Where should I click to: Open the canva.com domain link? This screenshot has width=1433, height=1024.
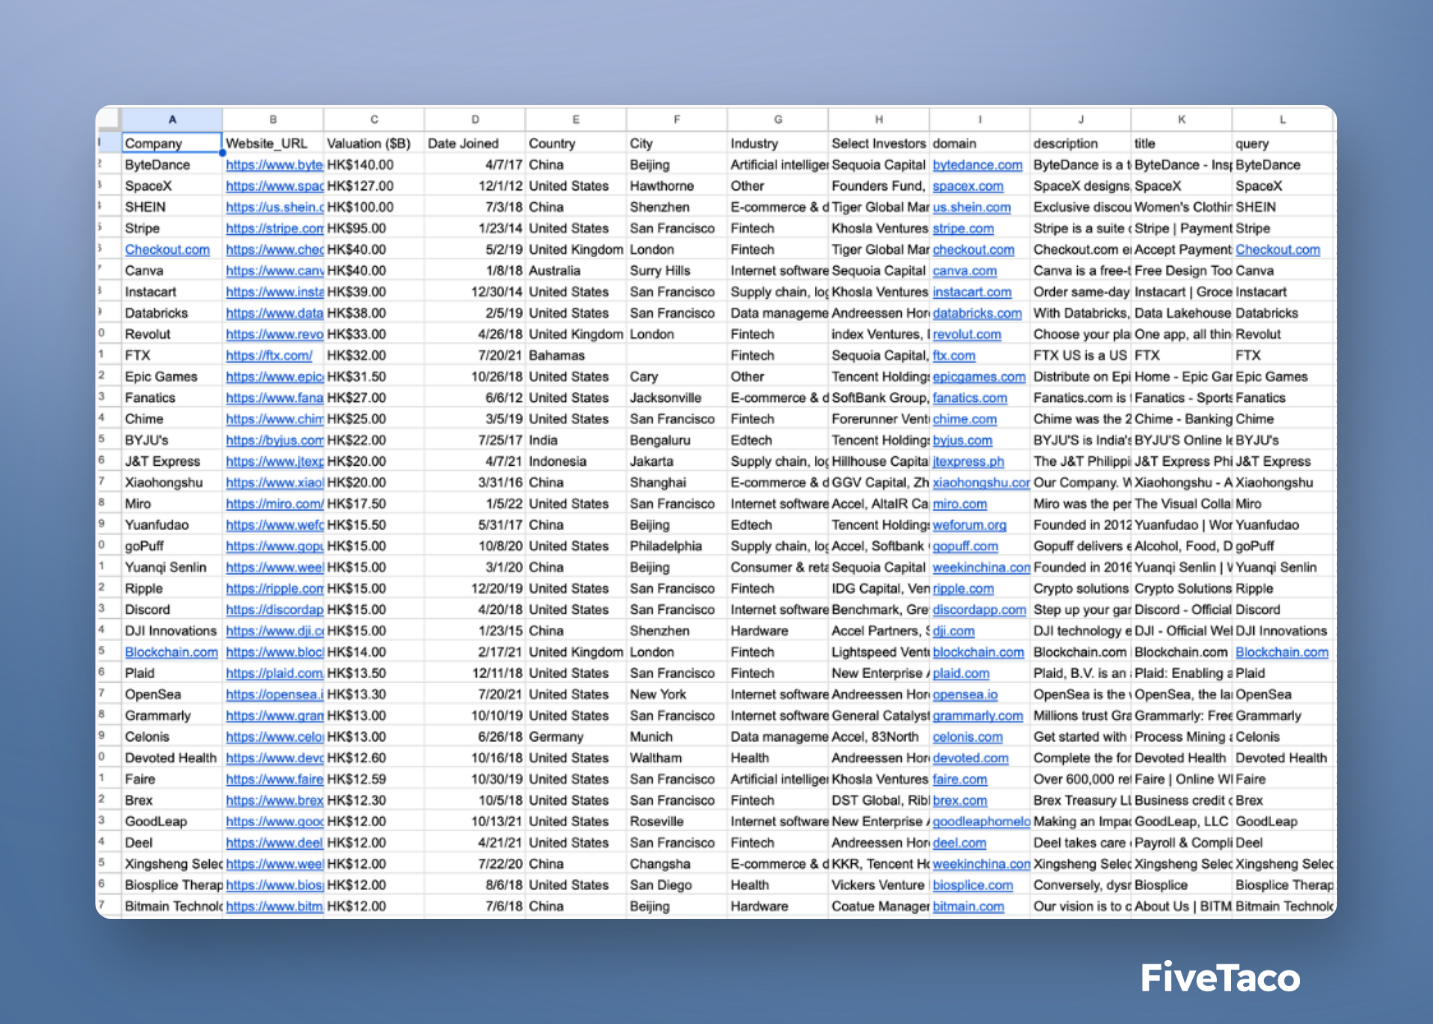click(x=964, y=271)
